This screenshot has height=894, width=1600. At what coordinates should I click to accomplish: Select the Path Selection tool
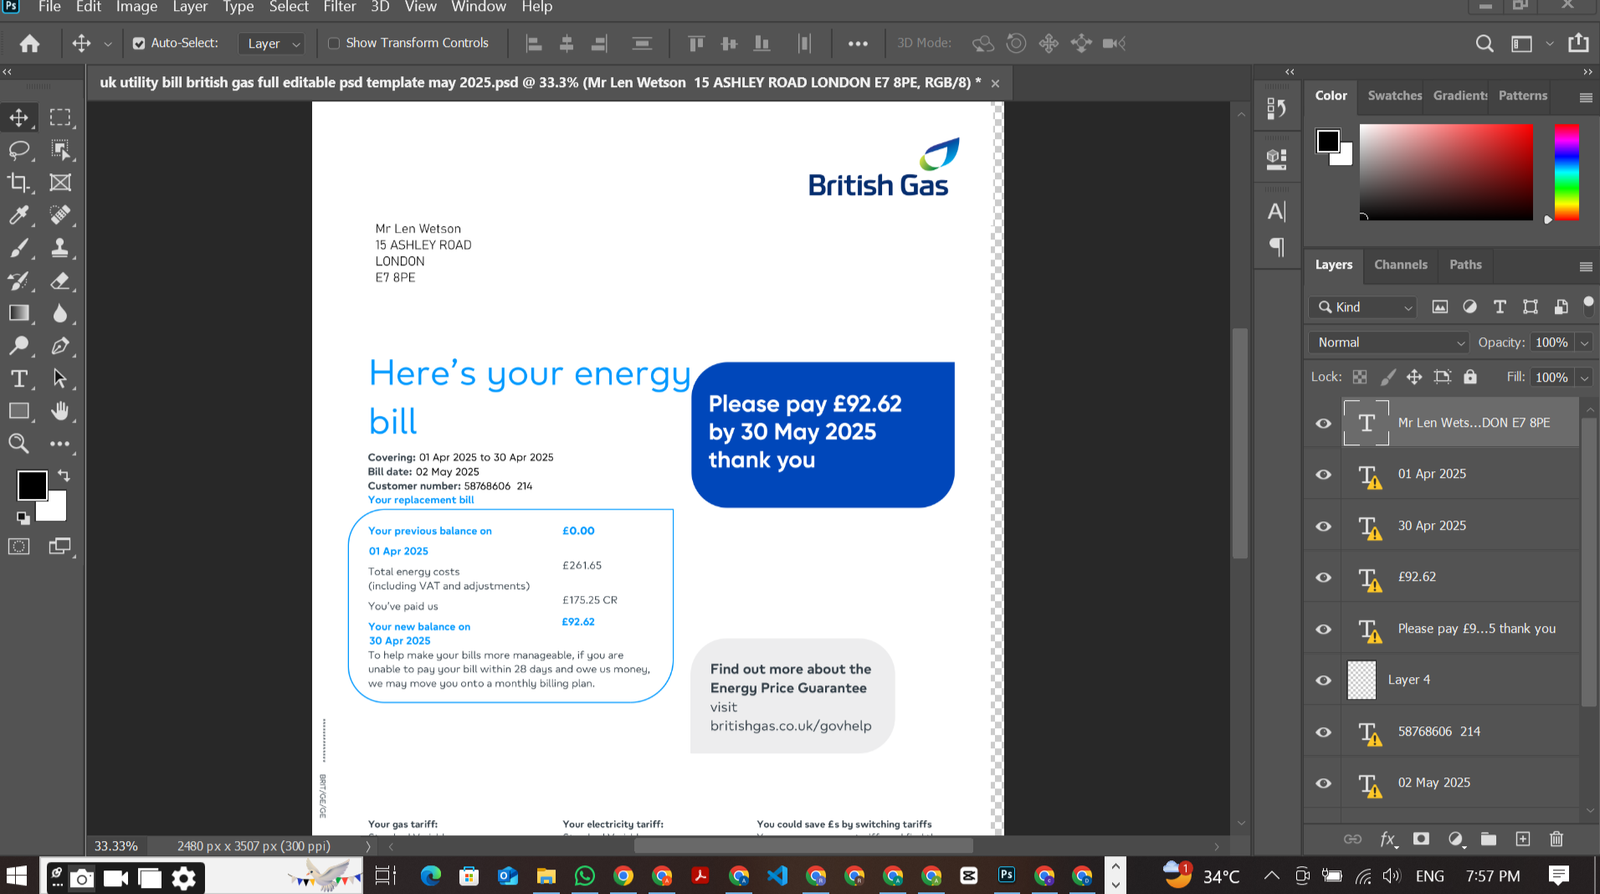pos(60,379)
